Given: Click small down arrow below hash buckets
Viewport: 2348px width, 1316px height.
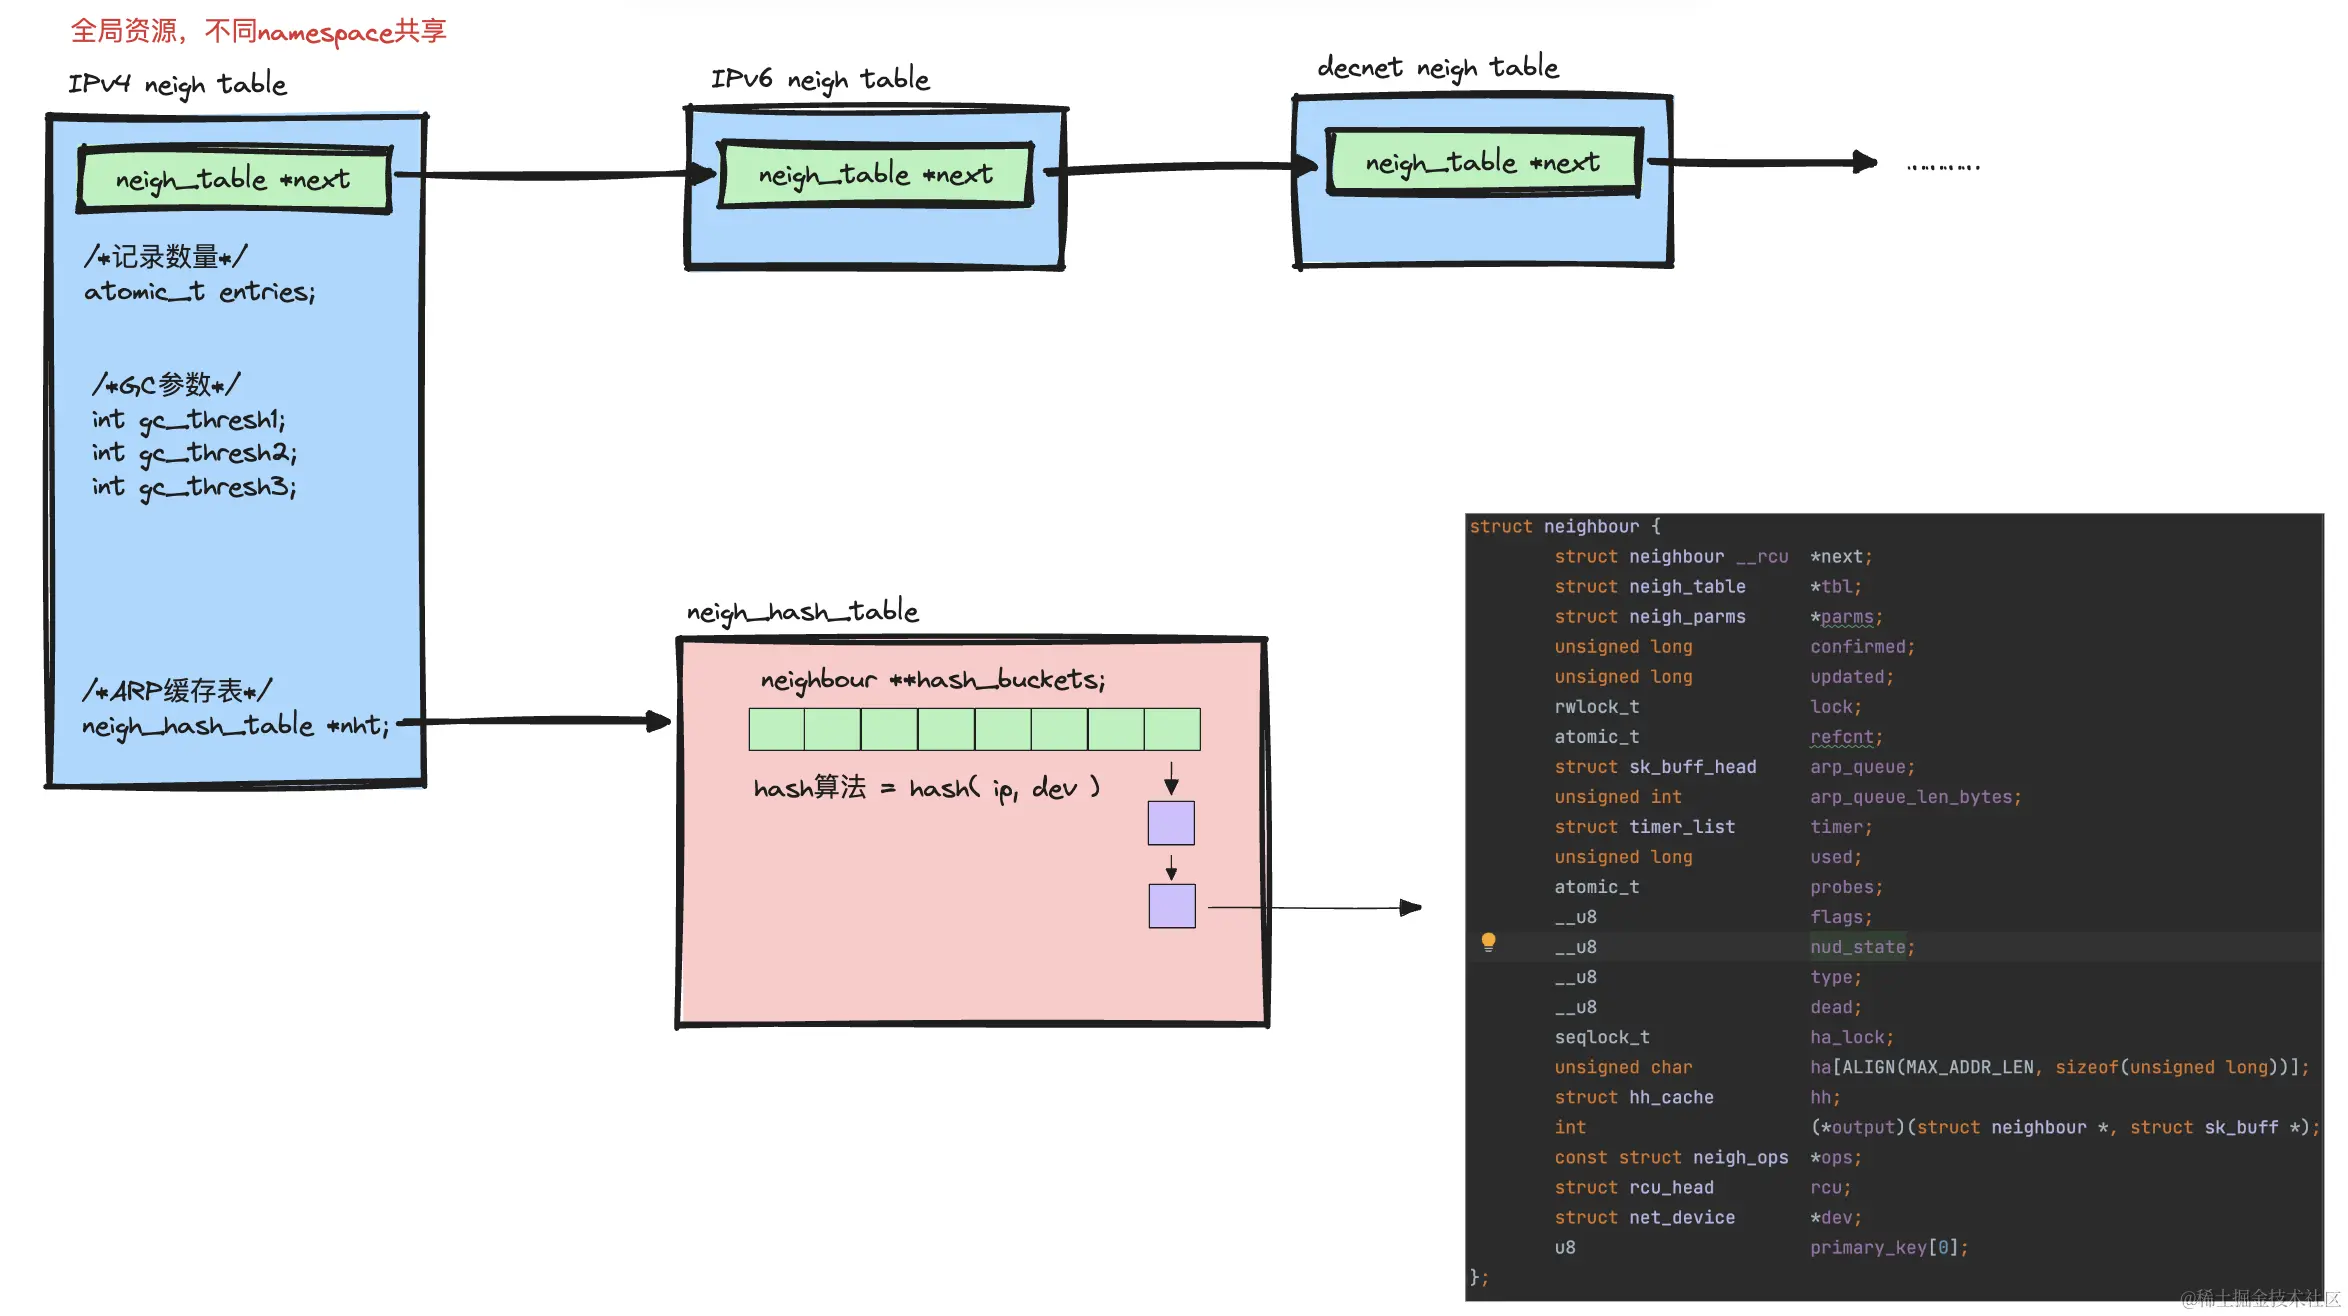Looking at the screenshot, I should (x=1171, y=780).
